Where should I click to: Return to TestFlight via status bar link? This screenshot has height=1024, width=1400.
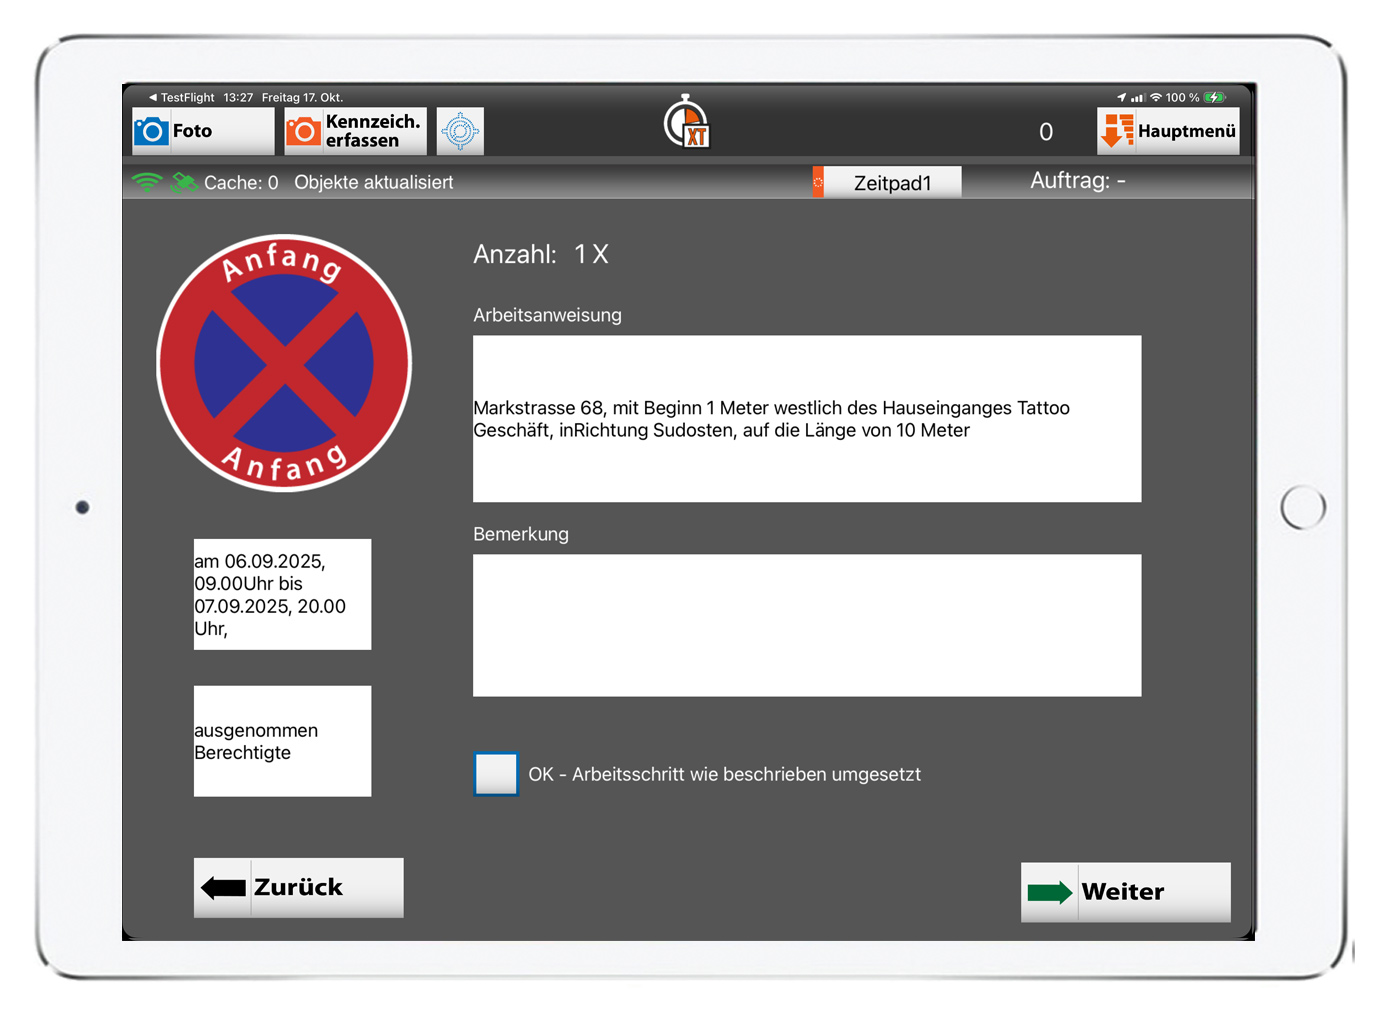click(182, 97)
